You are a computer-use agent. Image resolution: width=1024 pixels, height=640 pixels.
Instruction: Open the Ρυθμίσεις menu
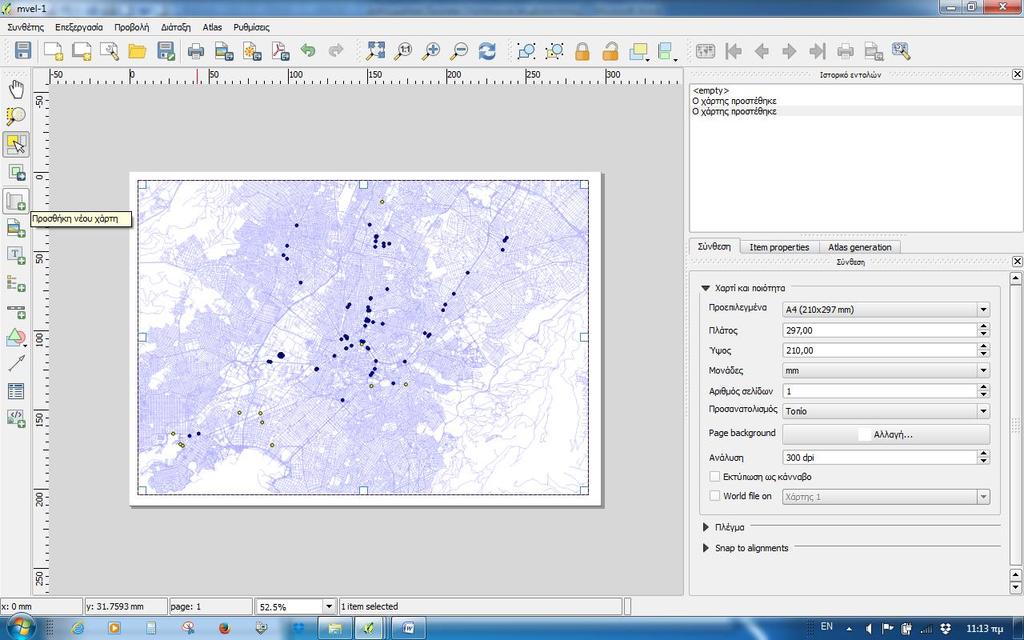coord(251,27)
